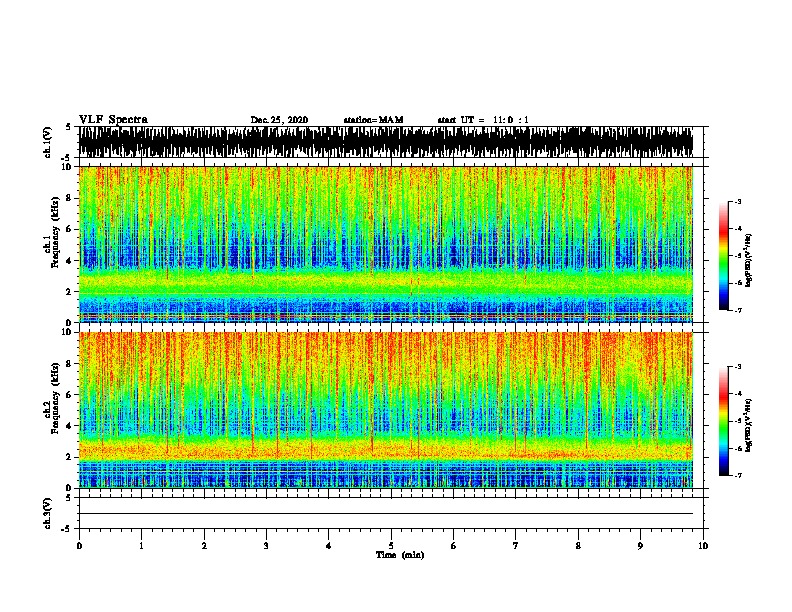The image size is (792, 612).
Task: Click the ch.1 spectrogram color scale bar
Action: pyautogui.click(x=724, y=256)
